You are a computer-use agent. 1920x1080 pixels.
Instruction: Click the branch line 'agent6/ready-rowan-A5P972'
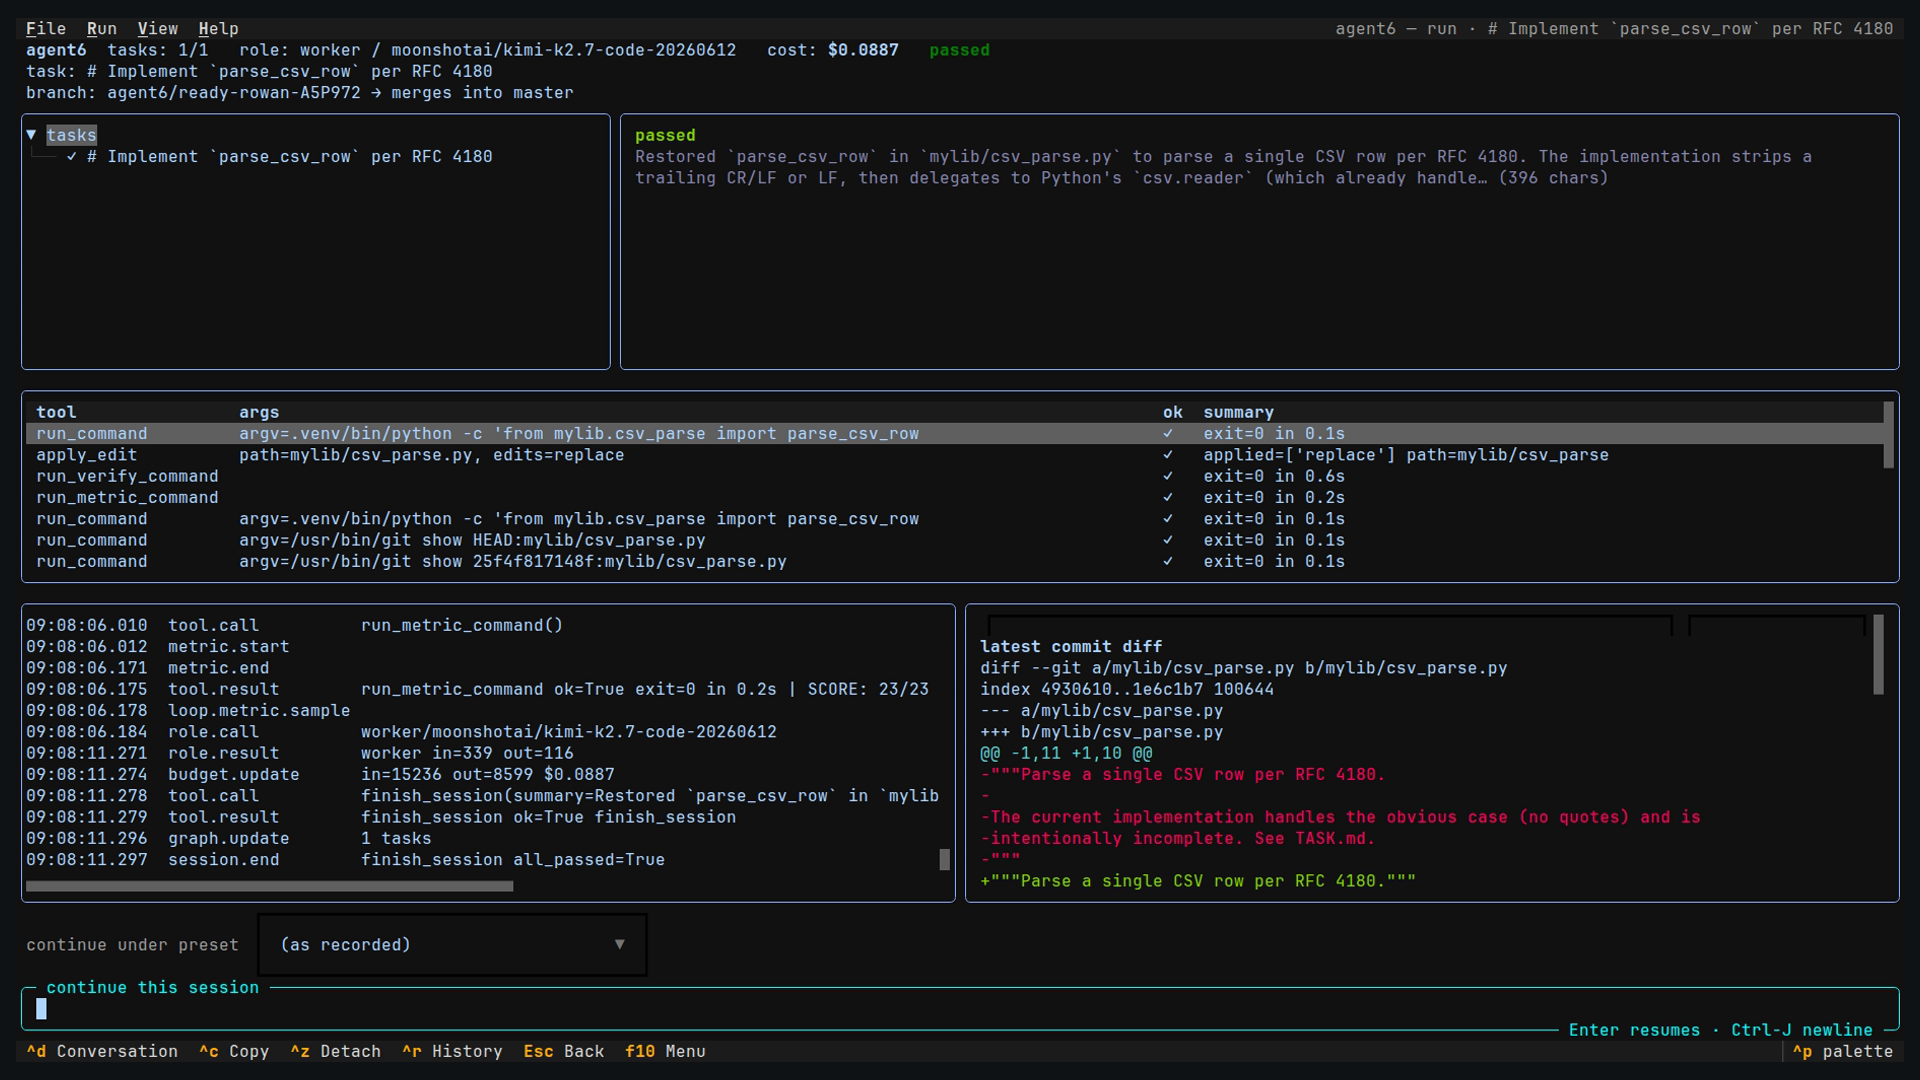point(300,93)
